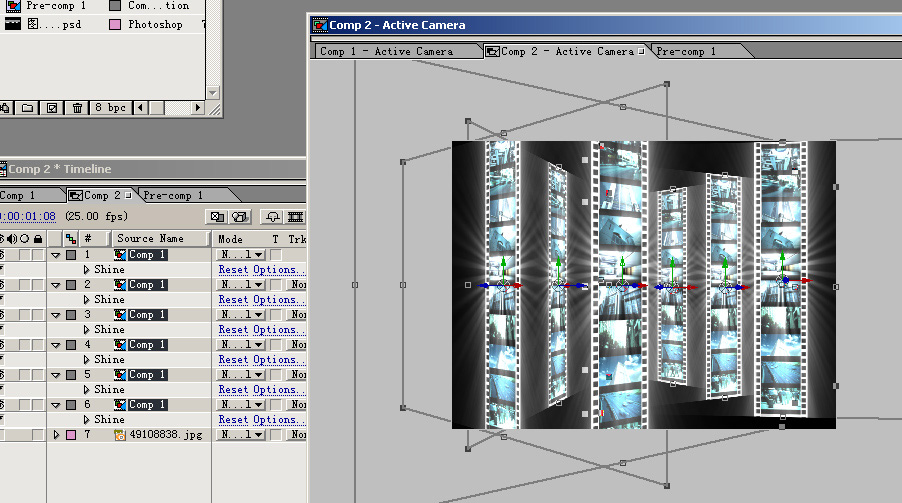Toggle preserve transparency checkbox for layer 5
The image size is (902, 503).
tap(276, 374)
